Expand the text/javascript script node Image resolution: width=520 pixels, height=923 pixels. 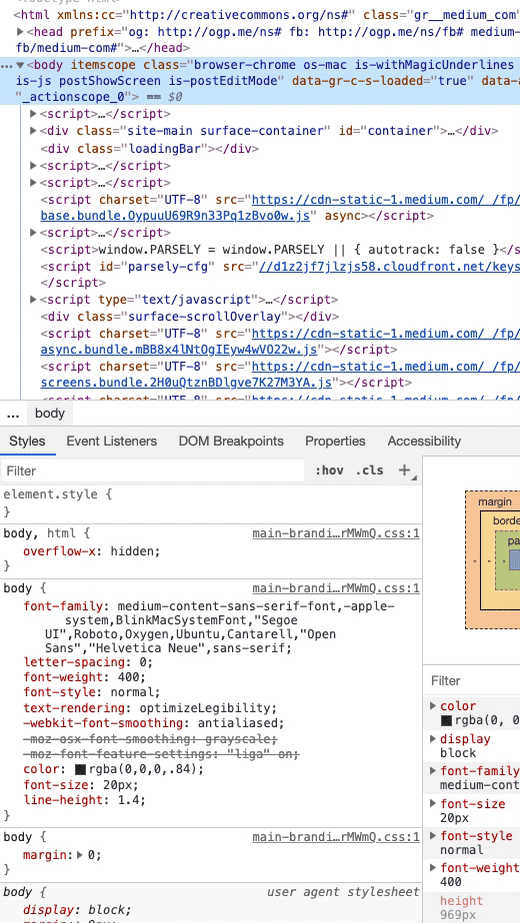(34, 300)
